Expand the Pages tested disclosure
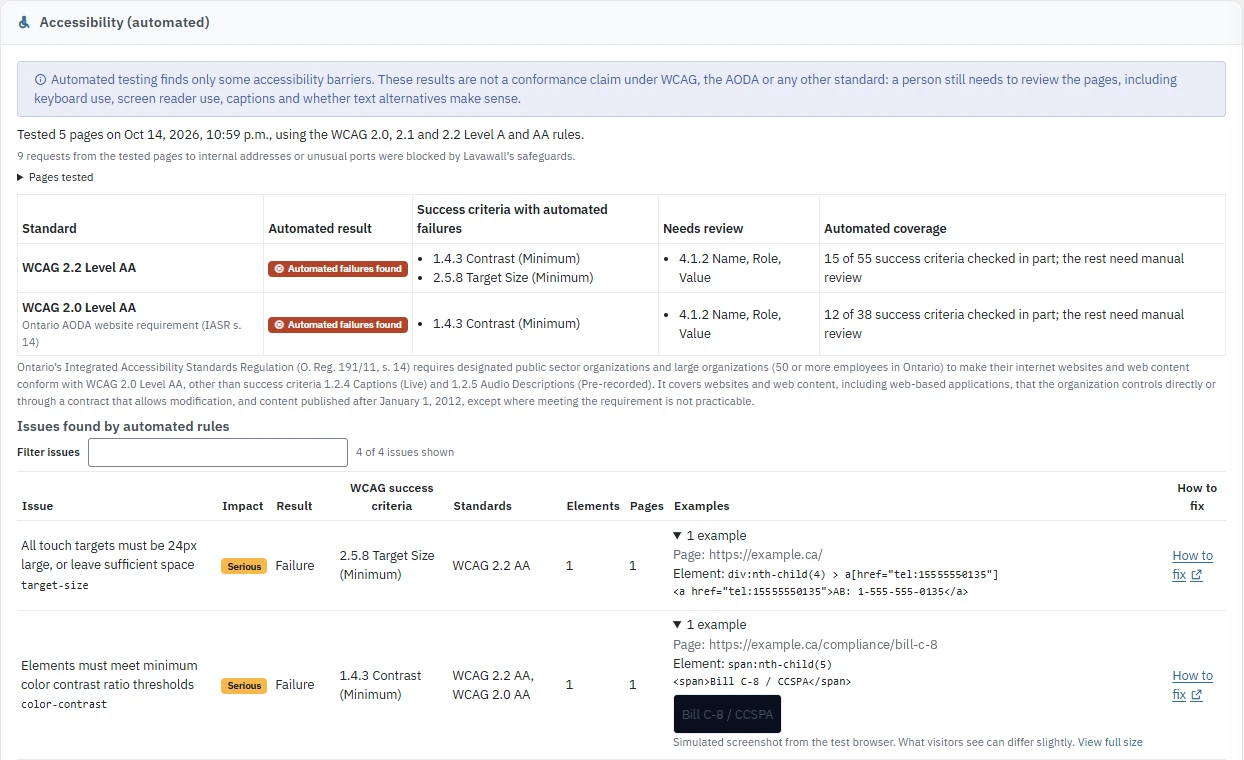Viewport: 1244px width, 760px height. click(x=55, y=177)
